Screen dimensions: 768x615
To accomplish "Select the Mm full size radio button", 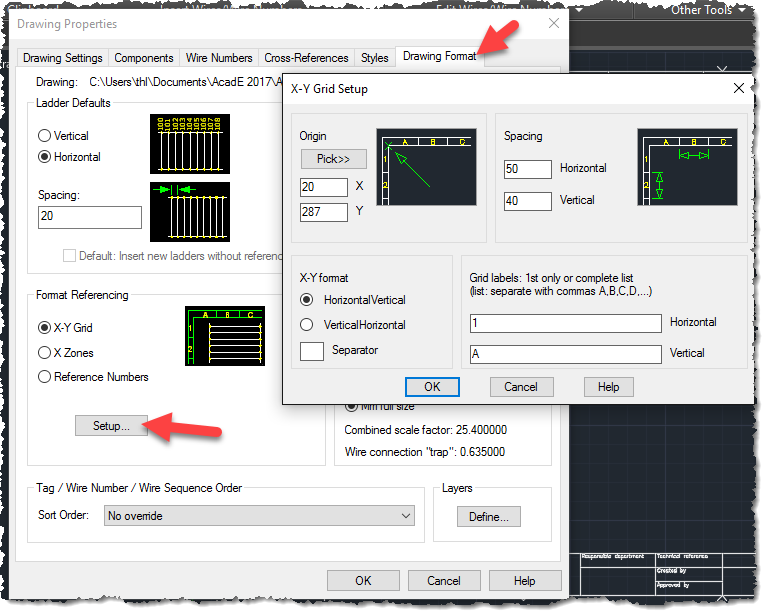I will 380,406.
